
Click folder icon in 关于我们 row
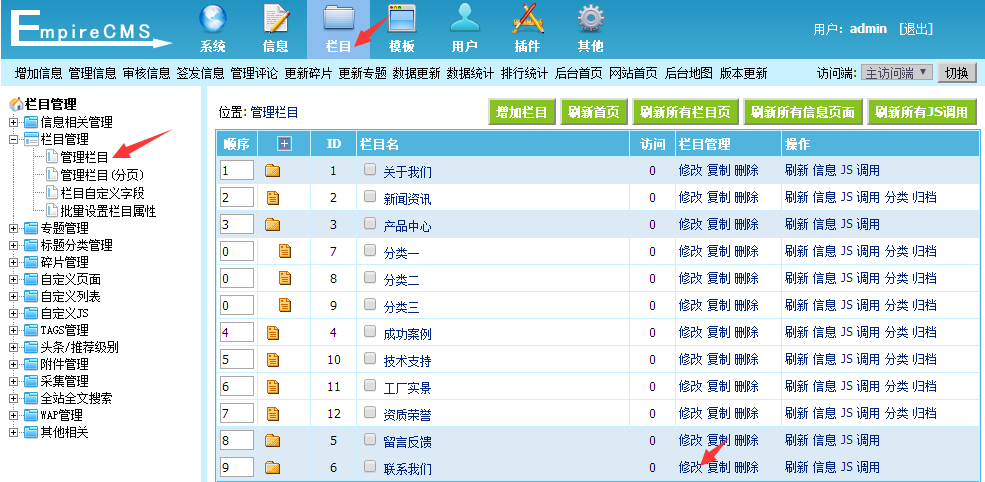272,171
